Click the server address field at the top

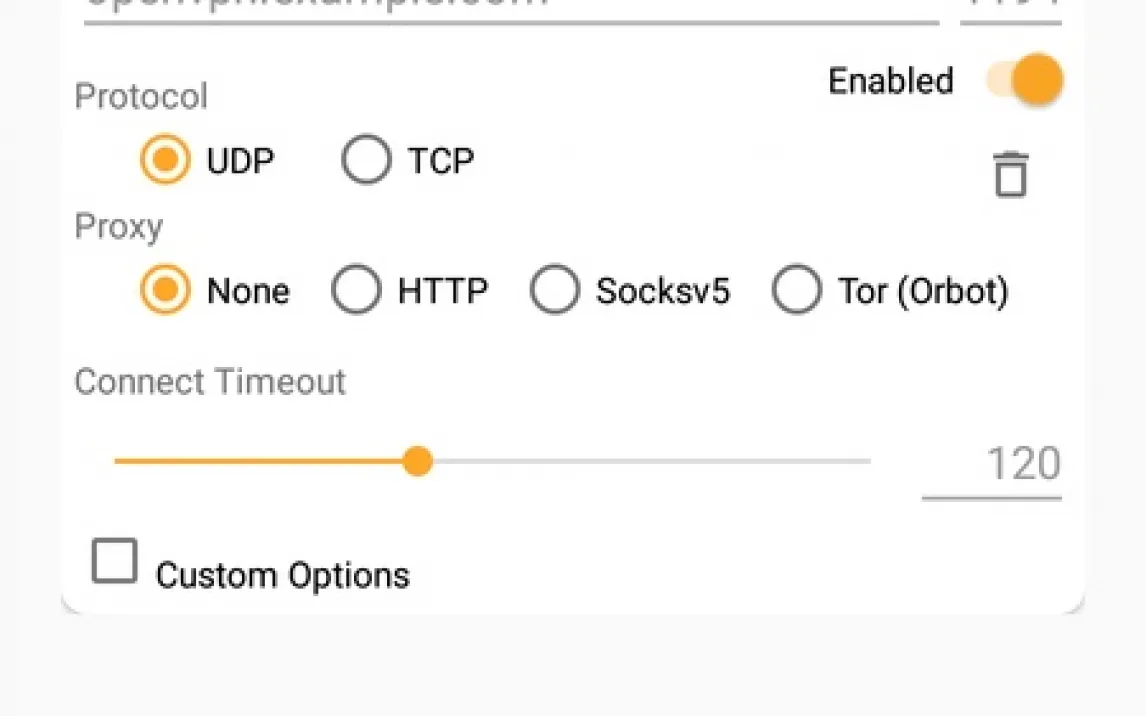[x=510, y=6]
